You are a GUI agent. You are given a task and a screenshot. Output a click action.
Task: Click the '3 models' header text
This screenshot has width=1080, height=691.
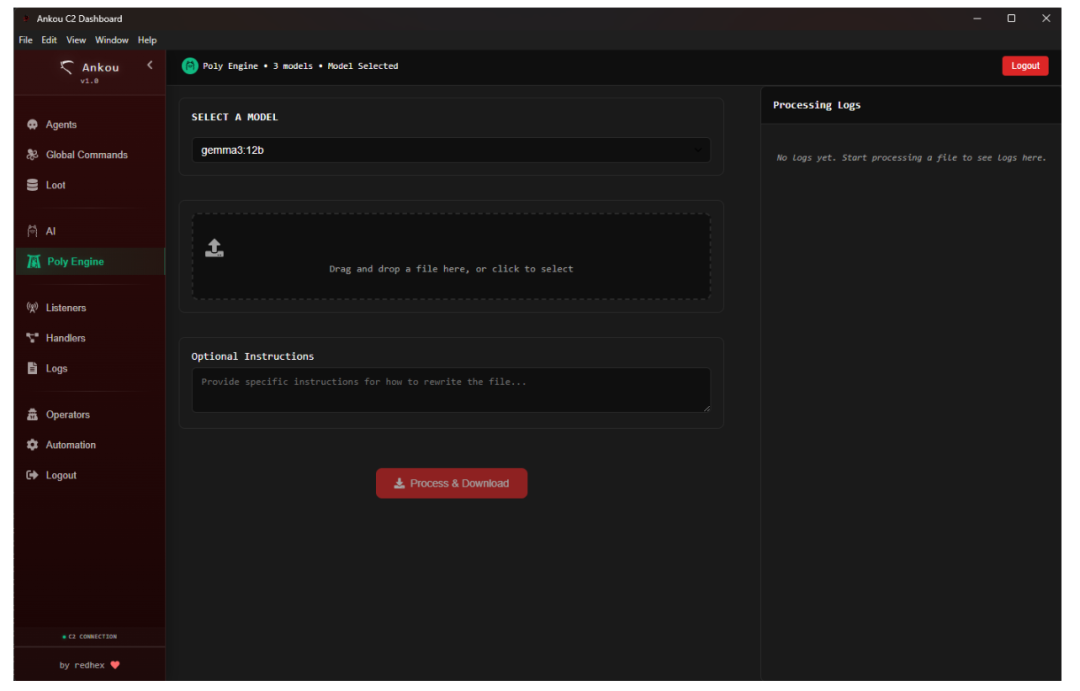(293, 66)
